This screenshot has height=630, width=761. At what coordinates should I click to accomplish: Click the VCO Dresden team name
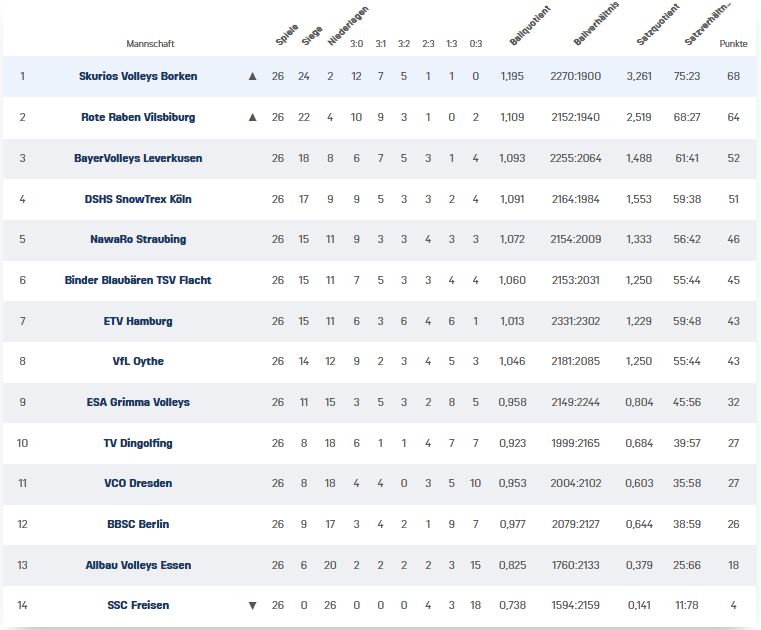(138, 483)
